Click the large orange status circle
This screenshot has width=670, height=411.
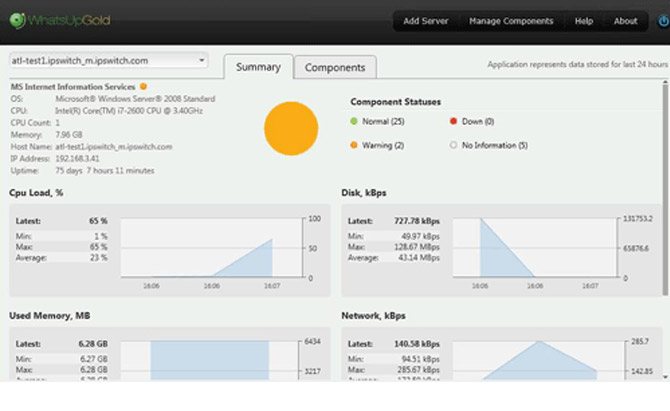pos(291,128)
